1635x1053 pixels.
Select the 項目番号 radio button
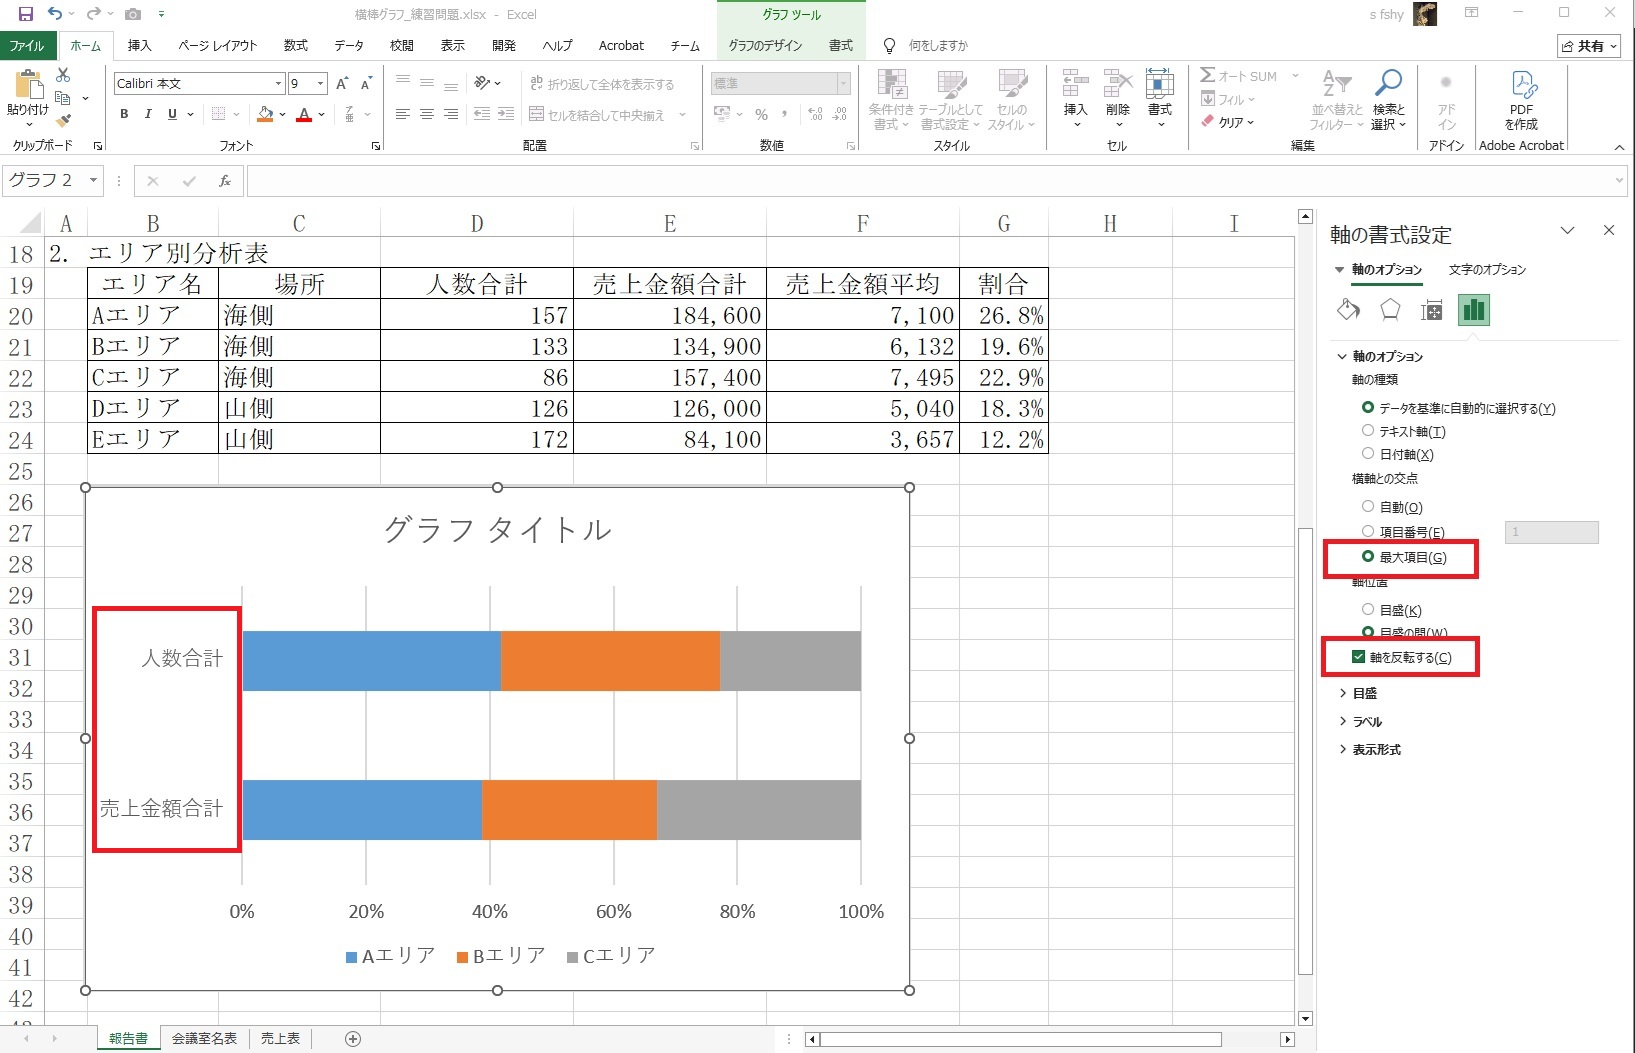[1368, 532]
